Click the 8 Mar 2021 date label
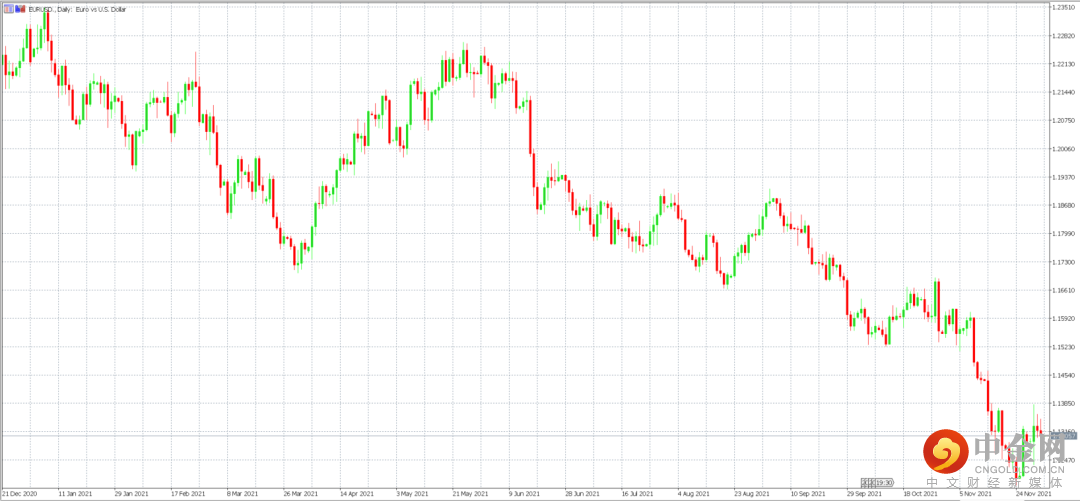Viewport: 1080px width, 501px height. [x=242, y=494]
